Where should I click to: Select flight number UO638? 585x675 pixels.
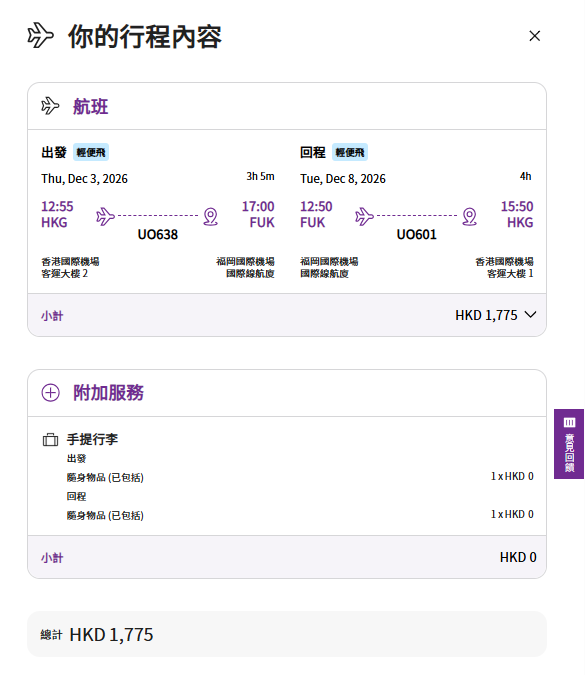coord(158,235)
